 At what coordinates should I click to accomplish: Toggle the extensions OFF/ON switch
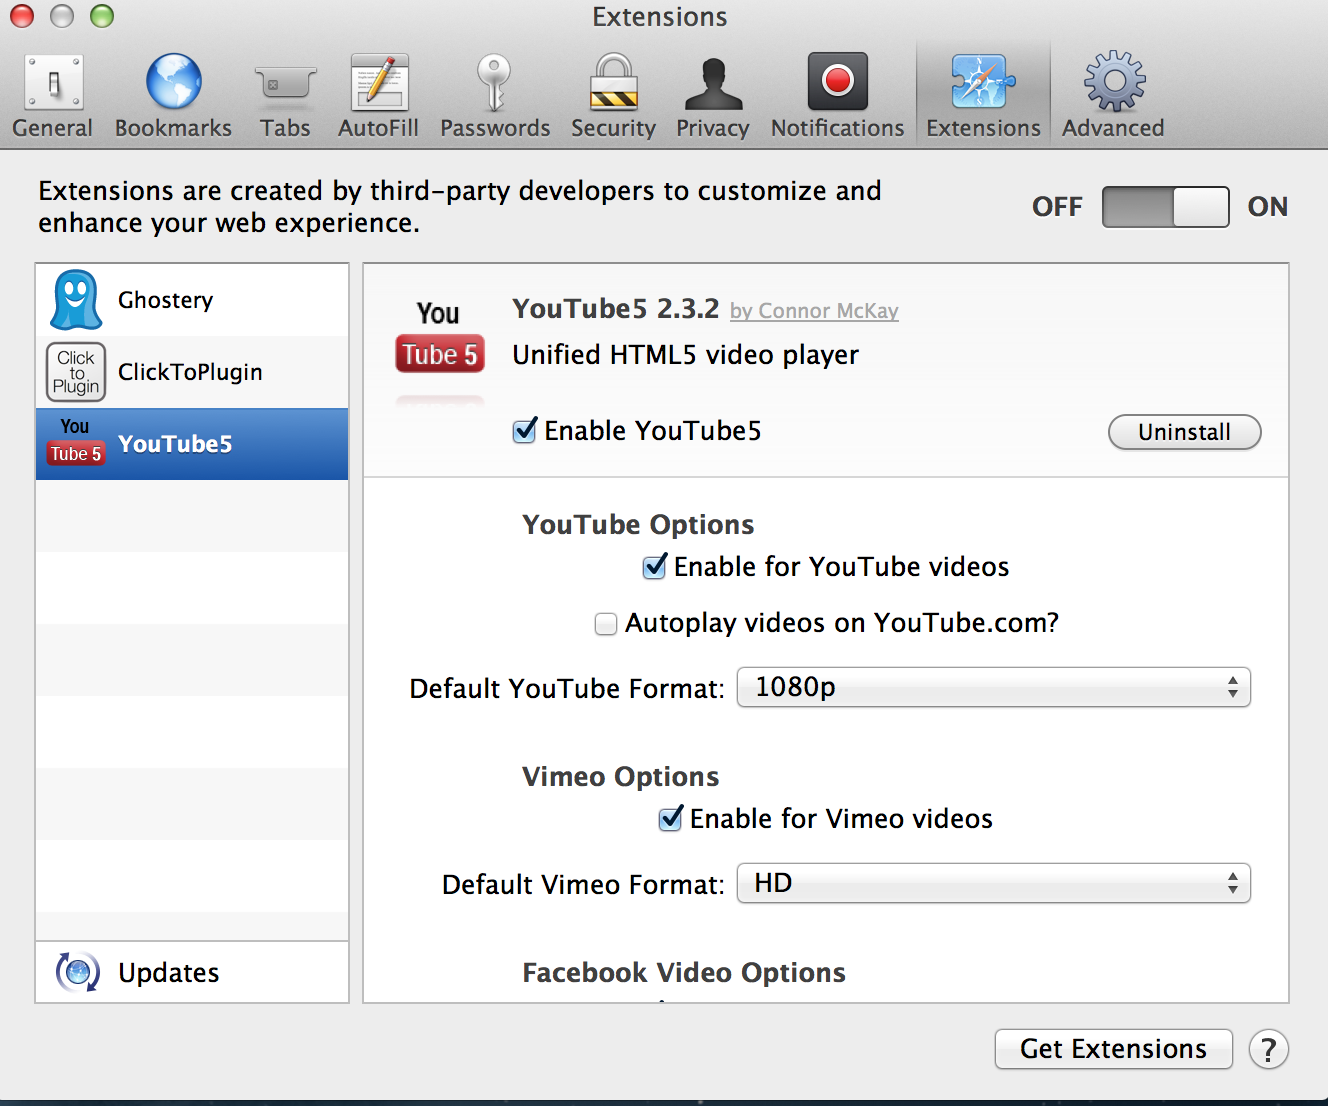(x=1165, y=207)
